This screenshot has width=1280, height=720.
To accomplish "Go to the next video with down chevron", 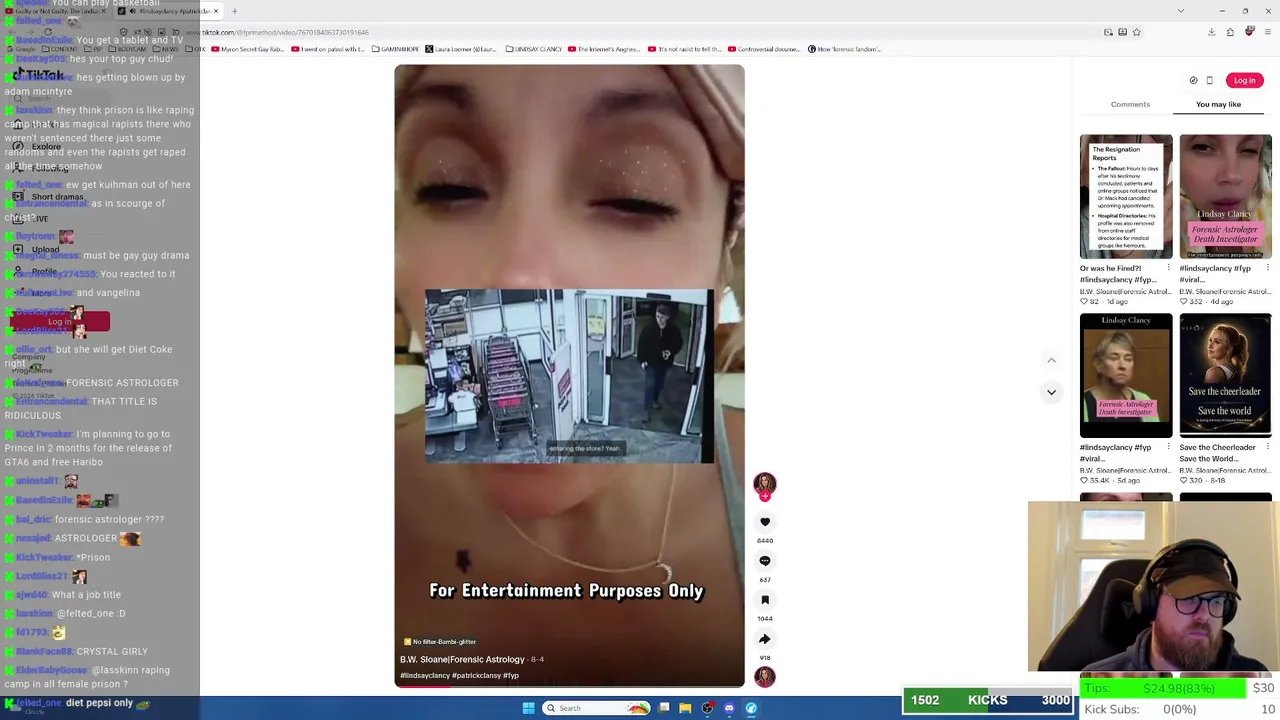I will point(1051,392).
